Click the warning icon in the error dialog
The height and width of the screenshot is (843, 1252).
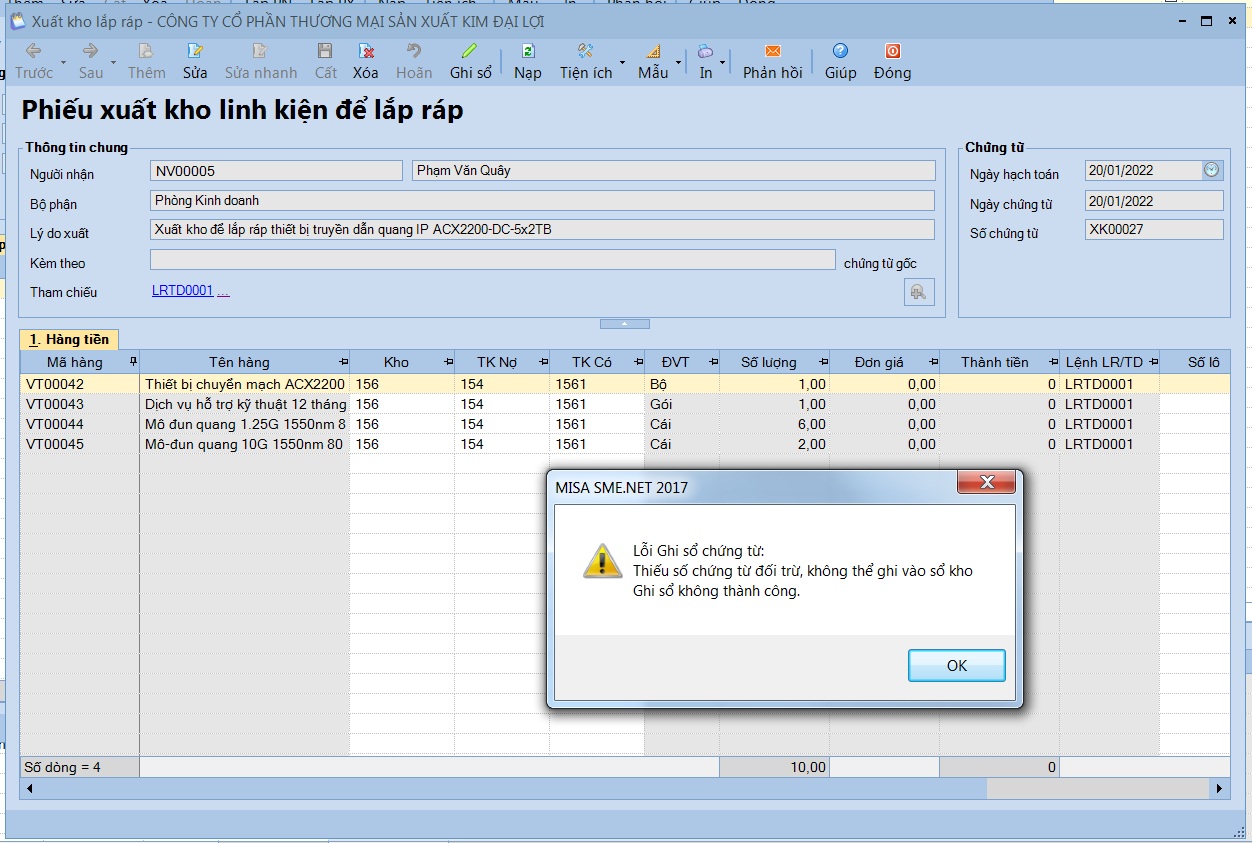(602, 561)
